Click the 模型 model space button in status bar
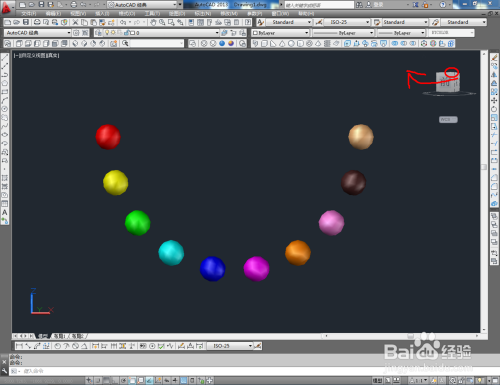This screenshot has height=385, width=500. (377, 380)
